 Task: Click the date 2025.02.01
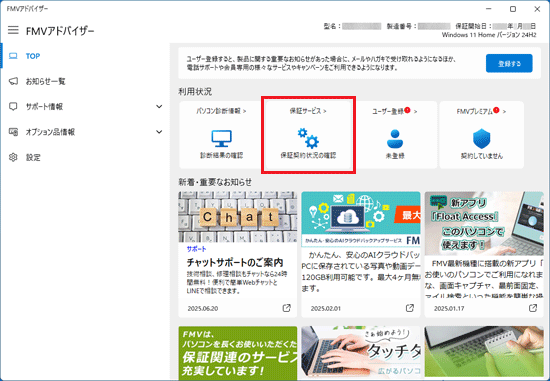pos(326,309)
